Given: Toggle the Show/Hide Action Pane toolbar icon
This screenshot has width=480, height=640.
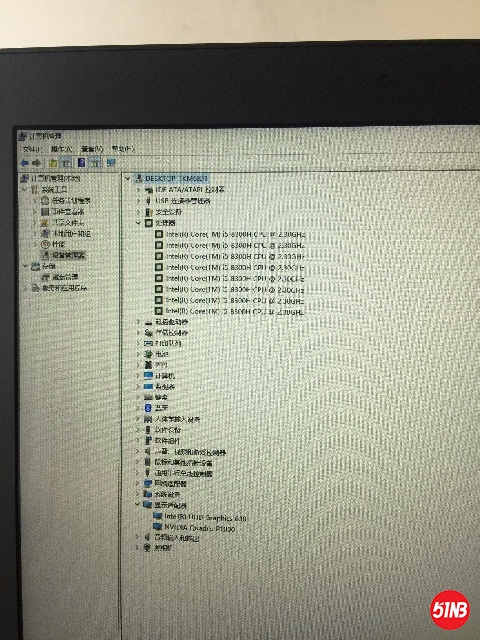Looking at the screenshot, I should click(x=96, y=163).
